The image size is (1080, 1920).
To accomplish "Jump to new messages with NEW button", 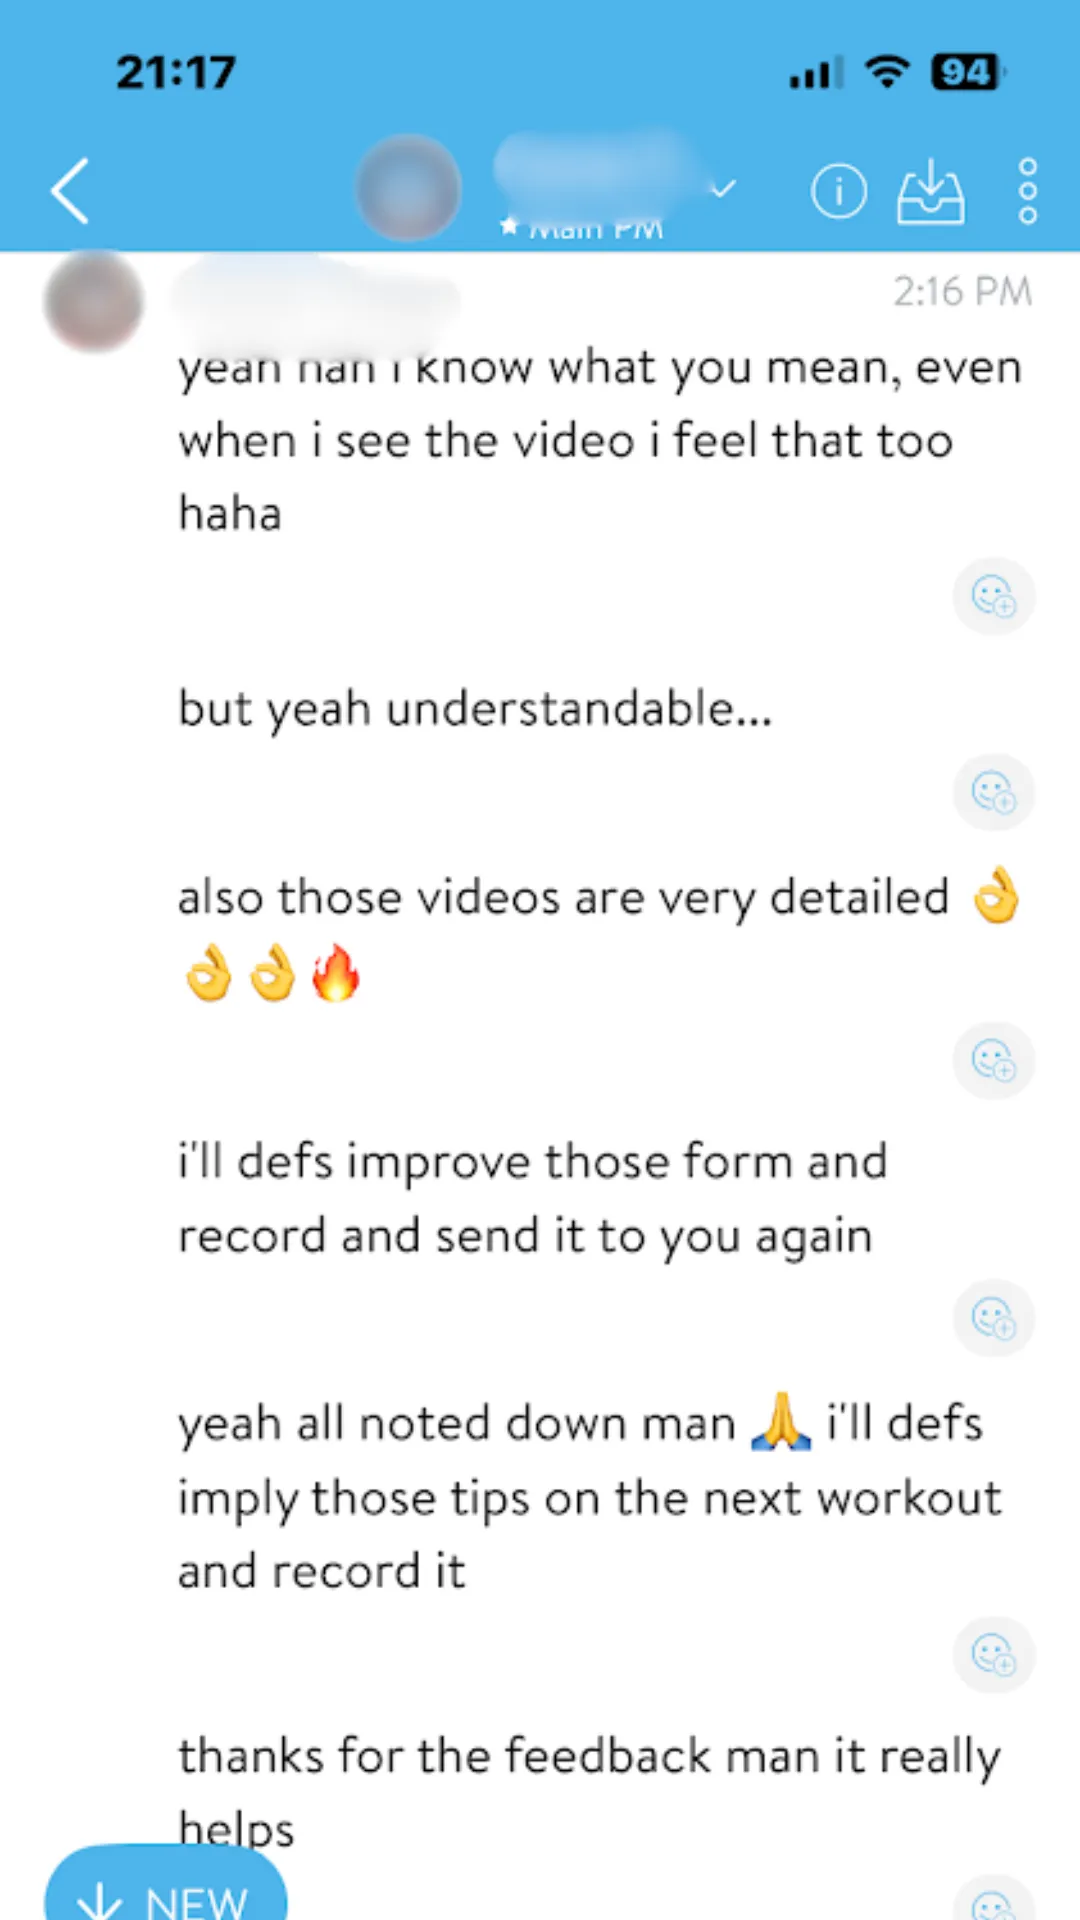I will 166,1884.
